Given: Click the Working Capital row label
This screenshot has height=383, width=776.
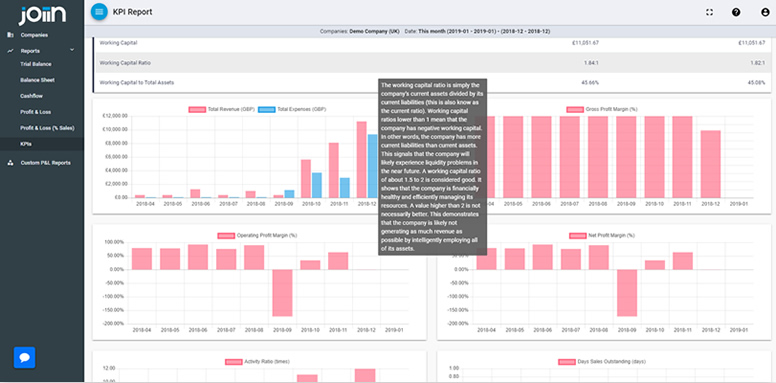Looking at the screenshot, I should coord(118,43).
